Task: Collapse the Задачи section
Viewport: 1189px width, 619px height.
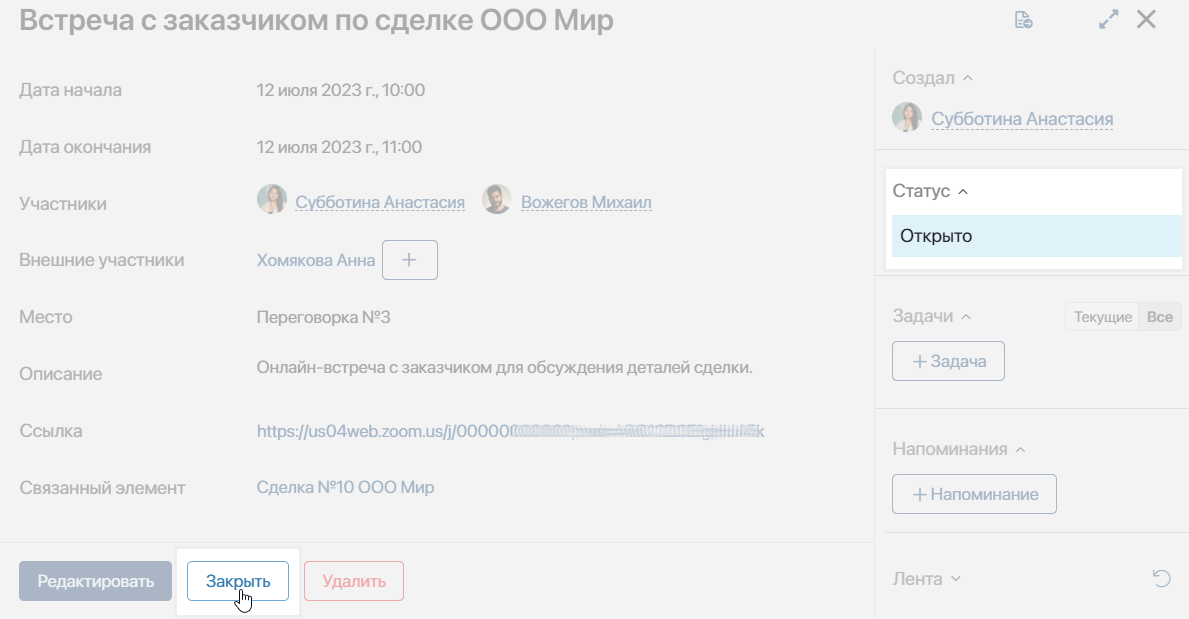Action: tap(966, 316)
